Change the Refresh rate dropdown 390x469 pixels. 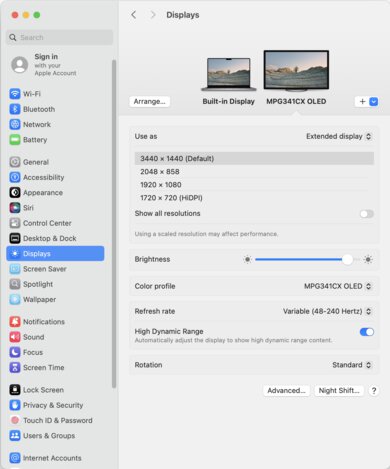(x=327, y=311)
